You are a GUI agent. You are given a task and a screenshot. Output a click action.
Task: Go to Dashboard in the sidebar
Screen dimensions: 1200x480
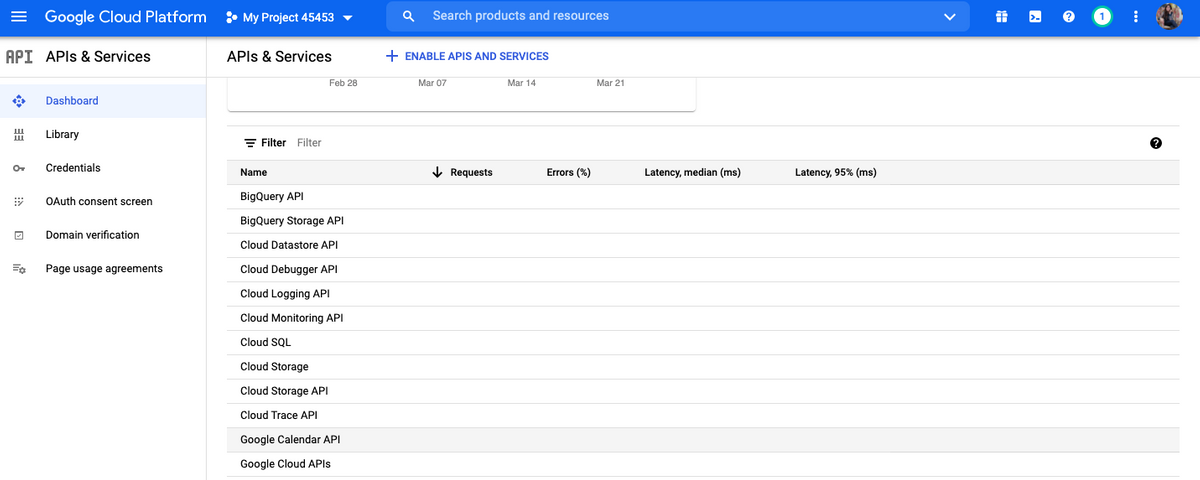pos(72,101)
